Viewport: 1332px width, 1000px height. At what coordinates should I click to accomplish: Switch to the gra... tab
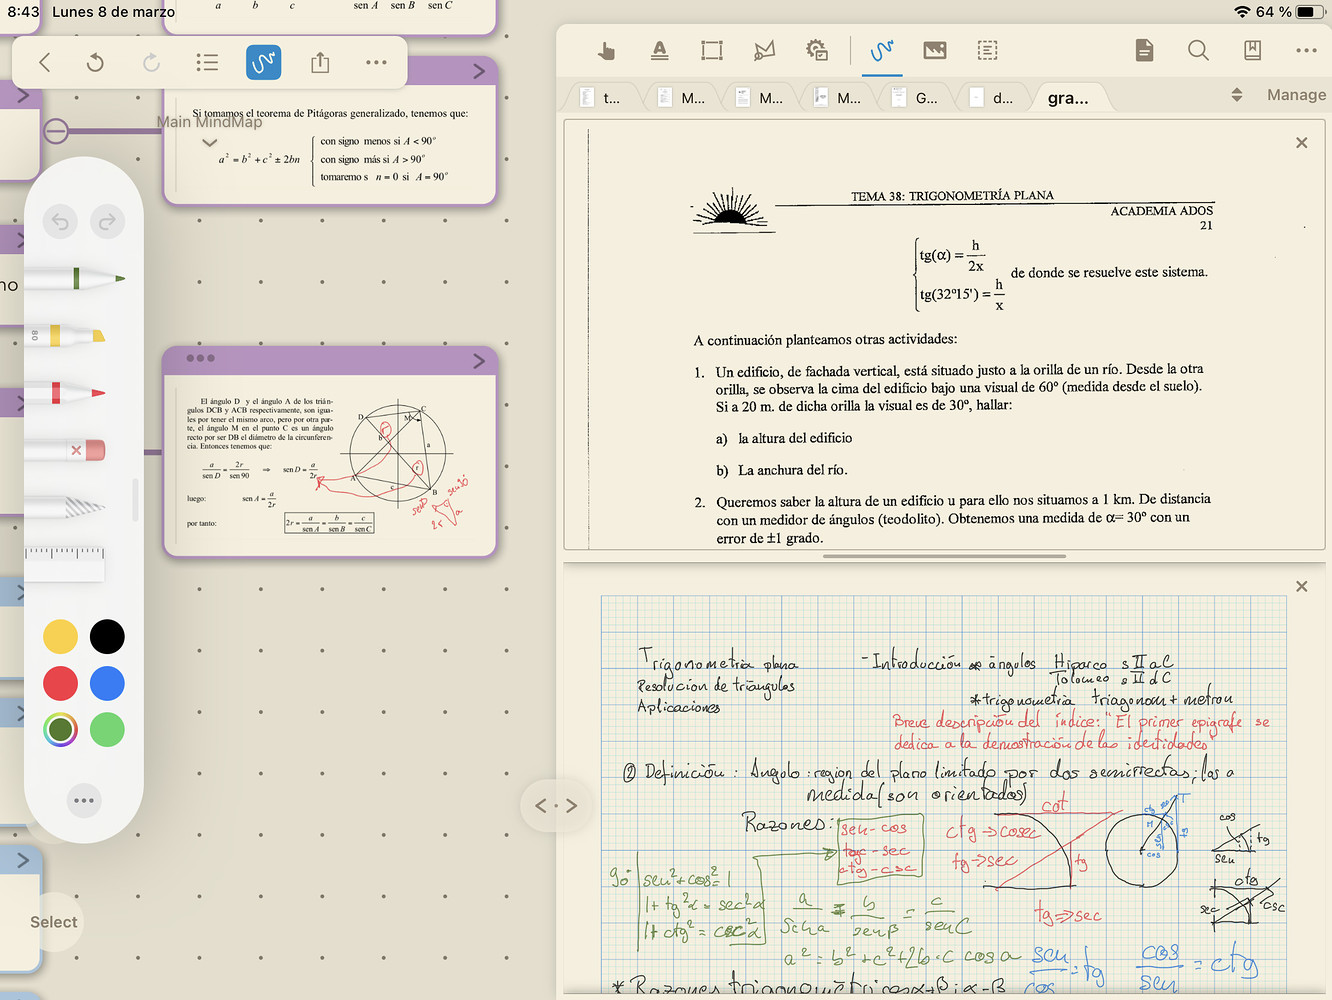1070,97
